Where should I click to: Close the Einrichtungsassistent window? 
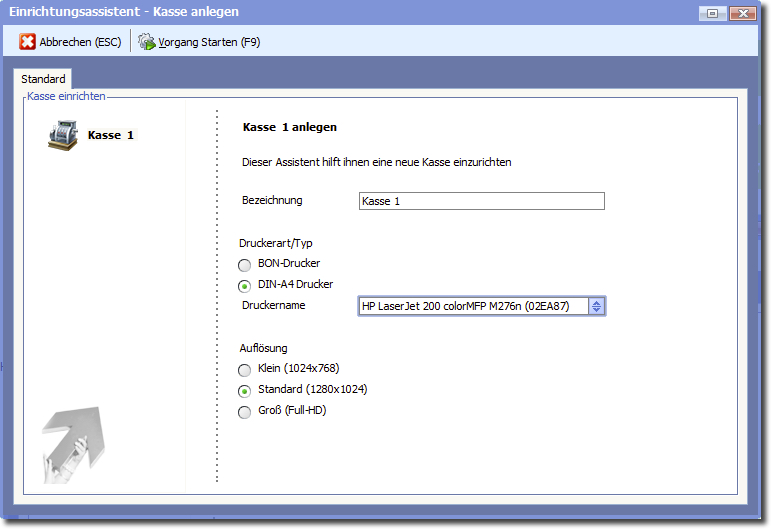741,13
